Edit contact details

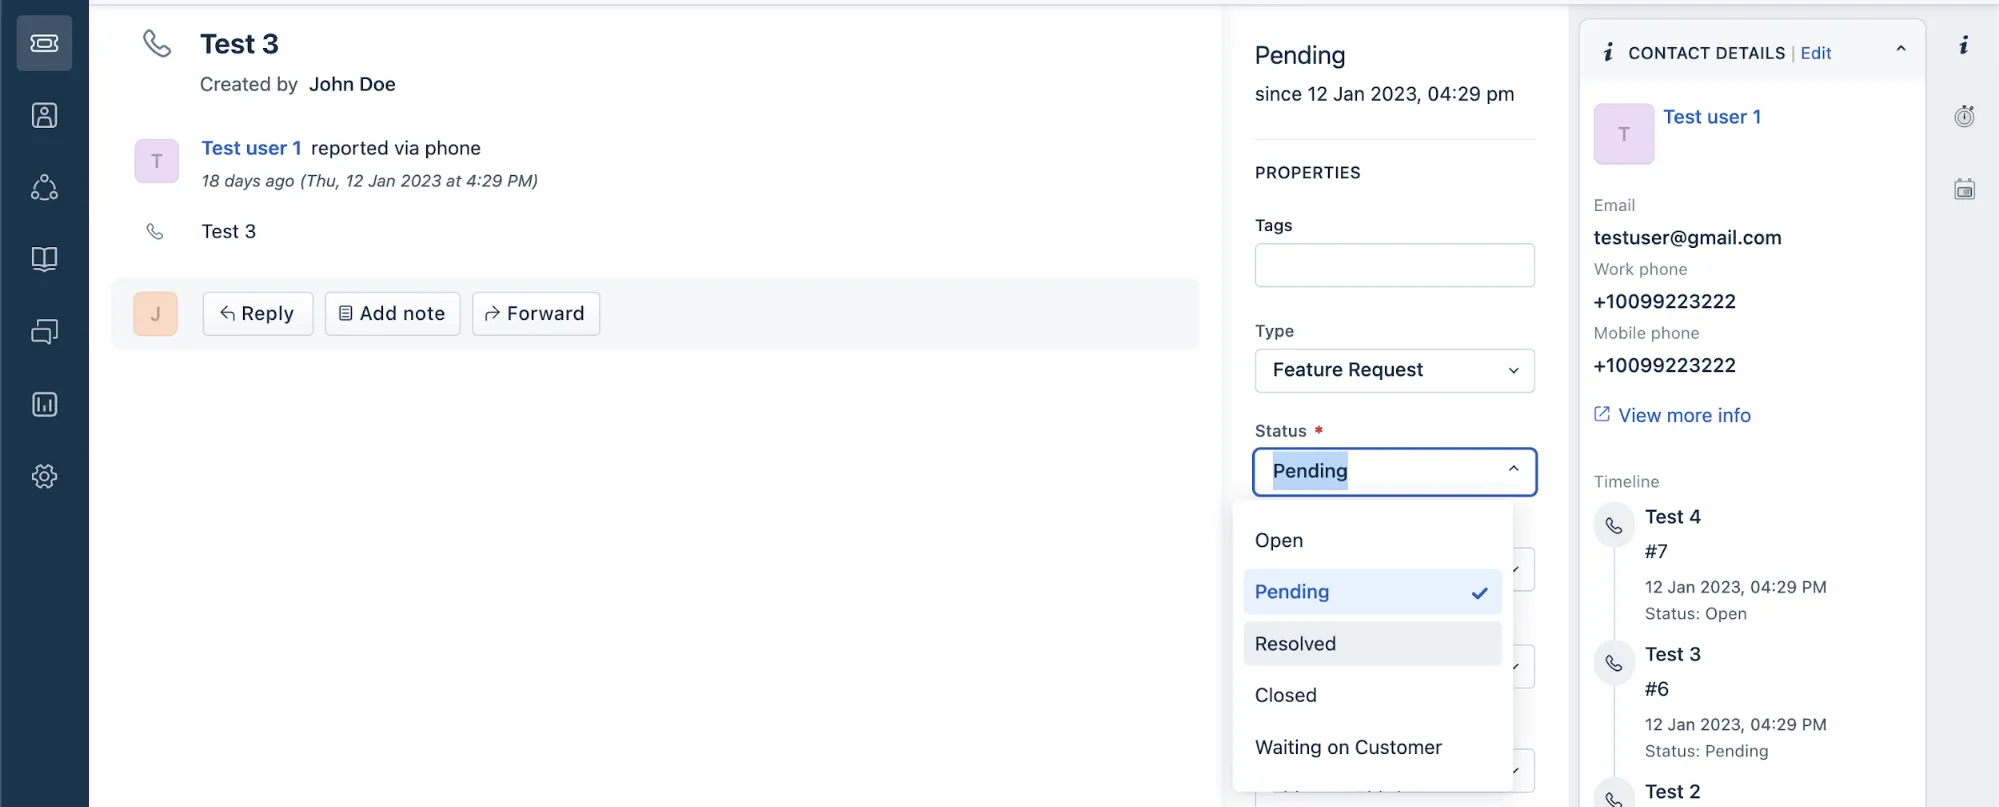1816,53
